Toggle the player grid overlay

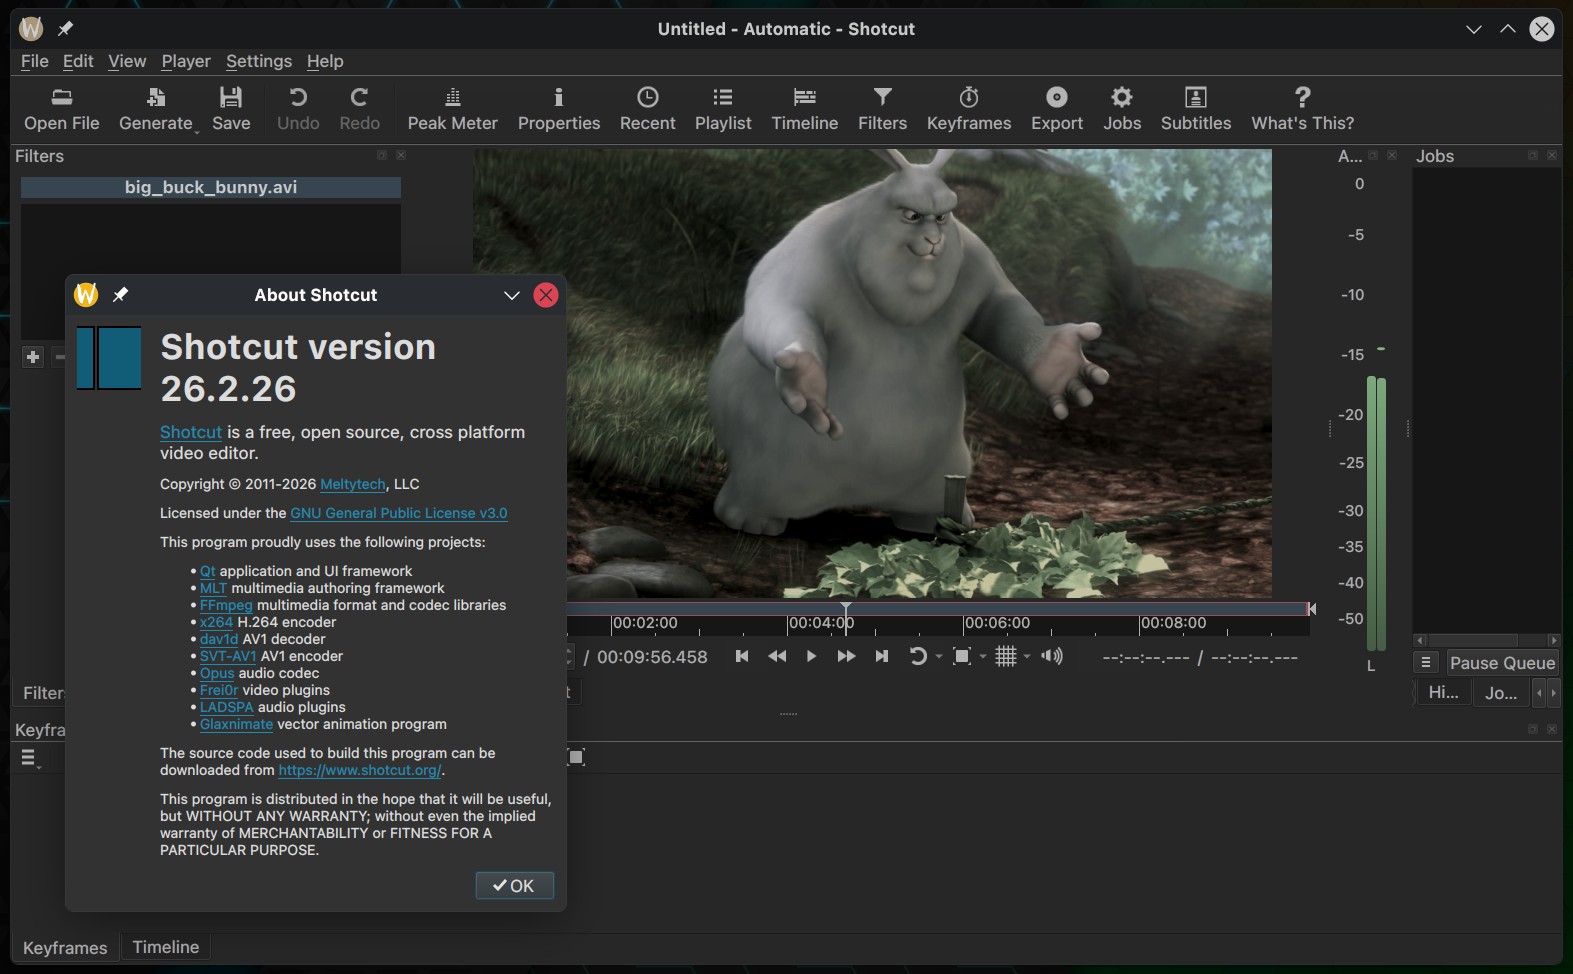tap(1005, 656)
